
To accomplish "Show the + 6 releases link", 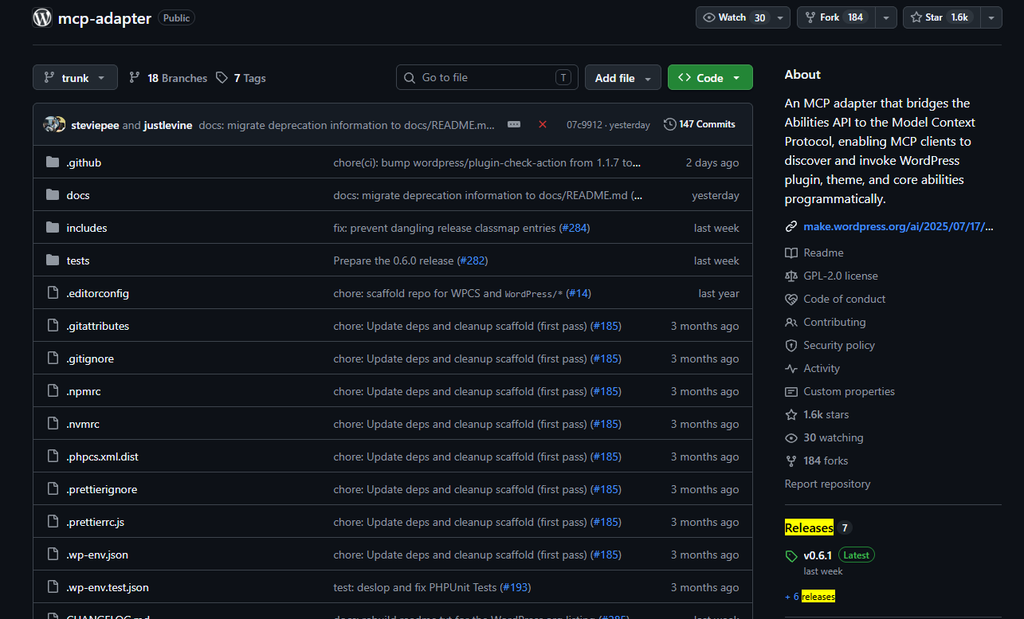I will [x=810, y=597].
